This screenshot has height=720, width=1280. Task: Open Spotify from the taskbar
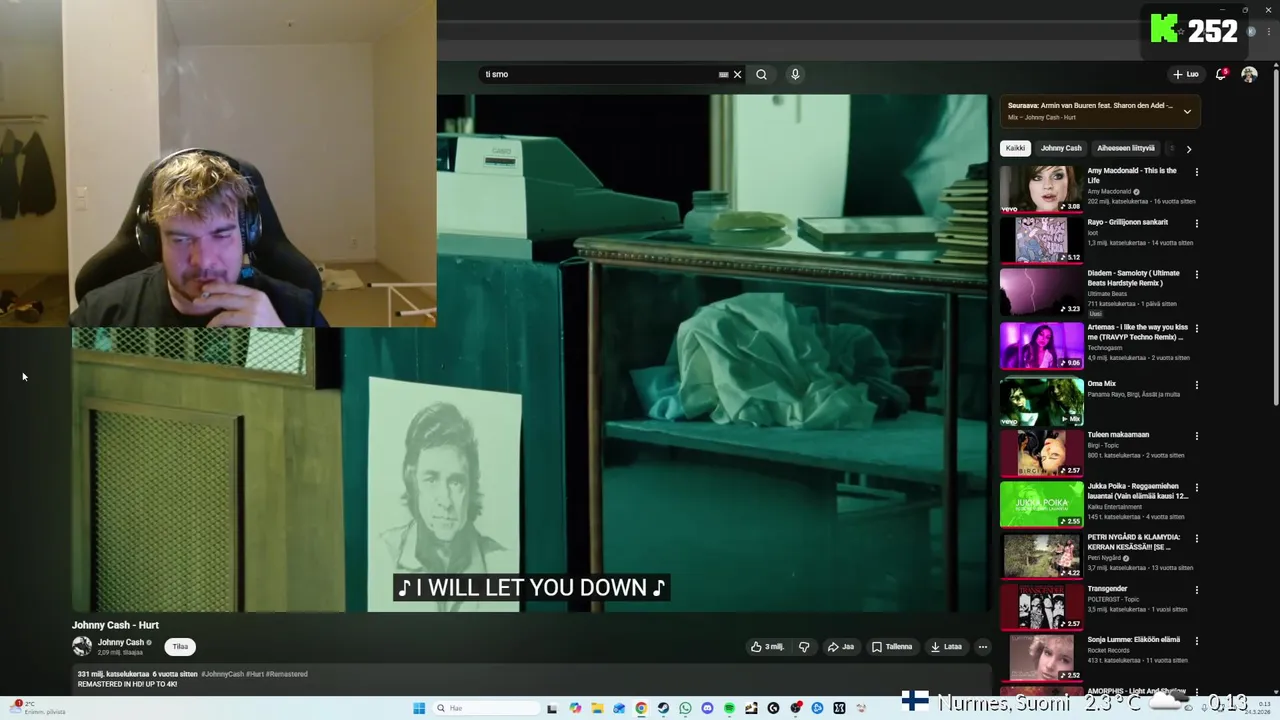pyautogui.click(x=729, y=708)
